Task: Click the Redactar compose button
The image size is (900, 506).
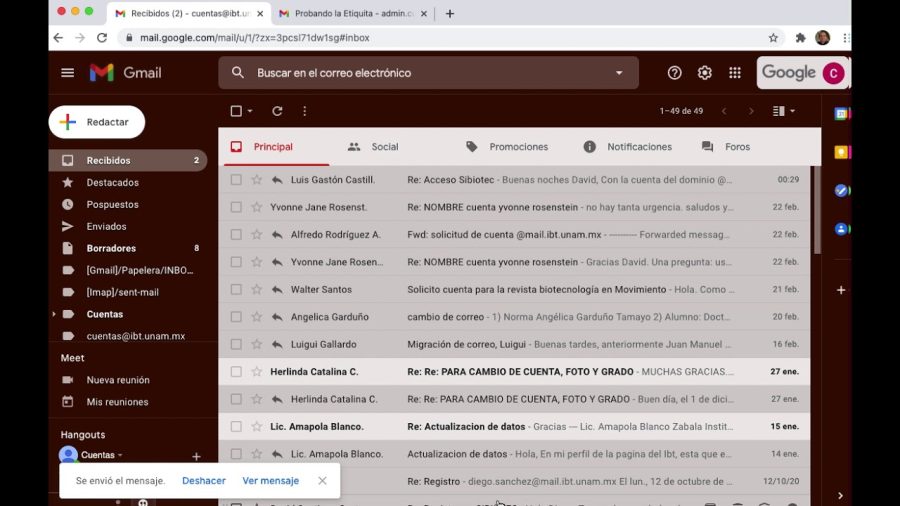Action: [97, 122]
